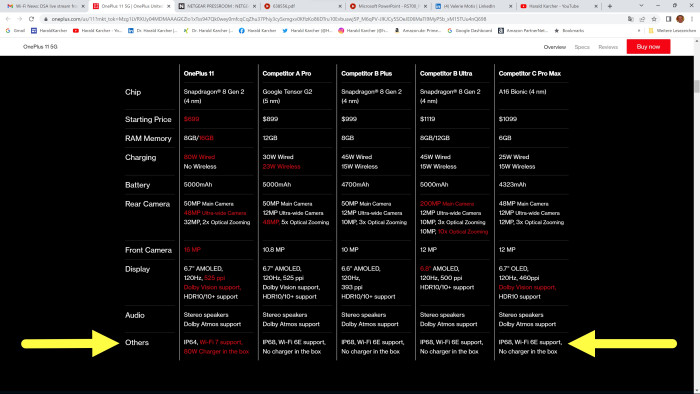Open the Chrome three-dot menu
Screen dimensions: 700x394
click(x=692, y=19)
